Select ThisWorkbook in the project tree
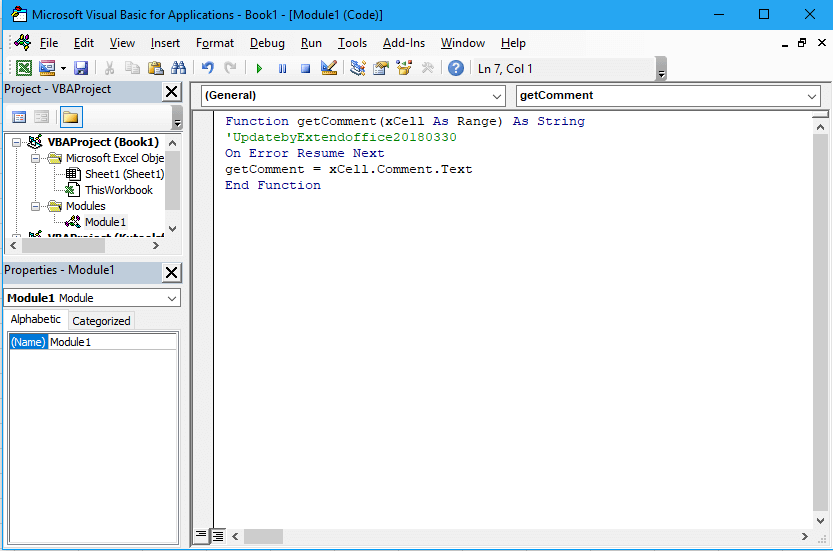 [x=118, y=190]
